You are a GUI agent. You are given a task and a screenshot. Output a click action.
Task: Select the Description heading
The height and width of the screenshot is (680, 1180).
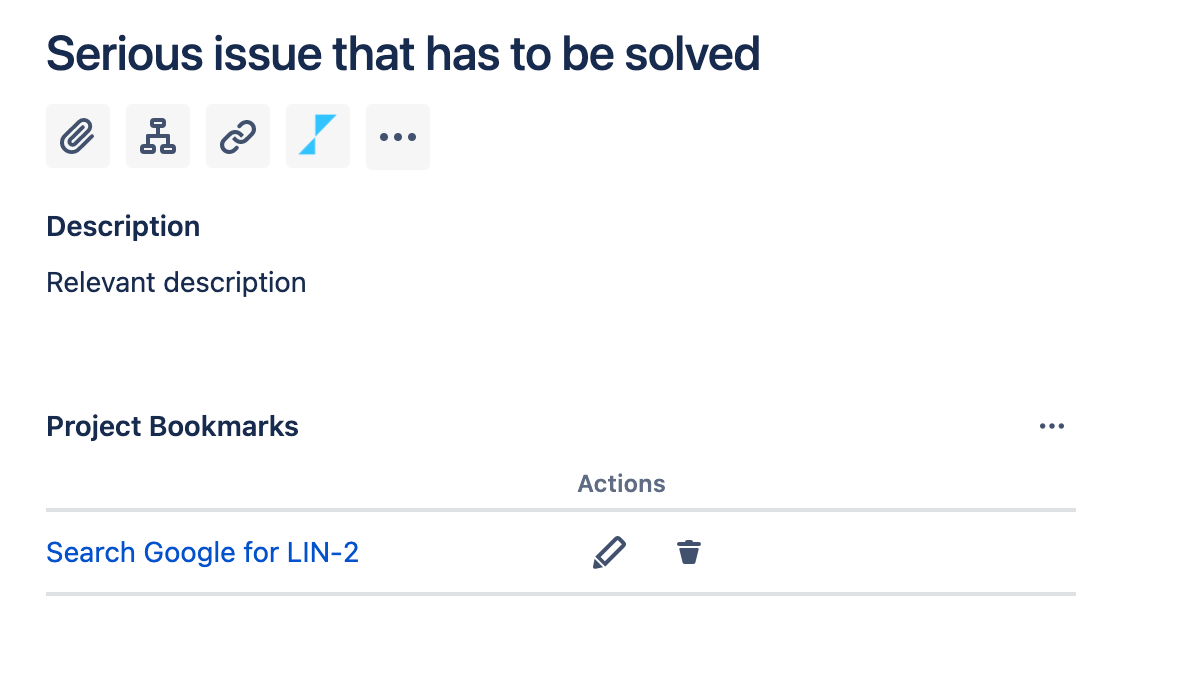coord(123,226)
